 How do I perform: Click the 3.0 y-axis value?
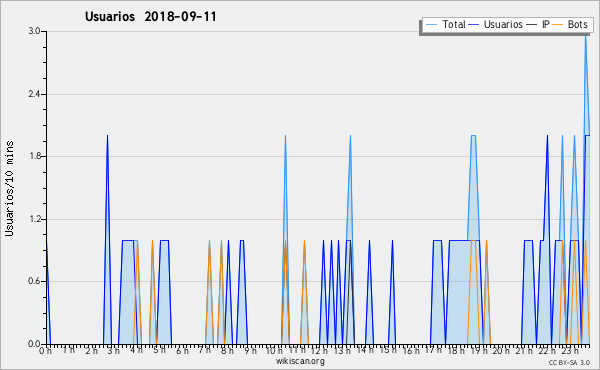coord(34,31)
